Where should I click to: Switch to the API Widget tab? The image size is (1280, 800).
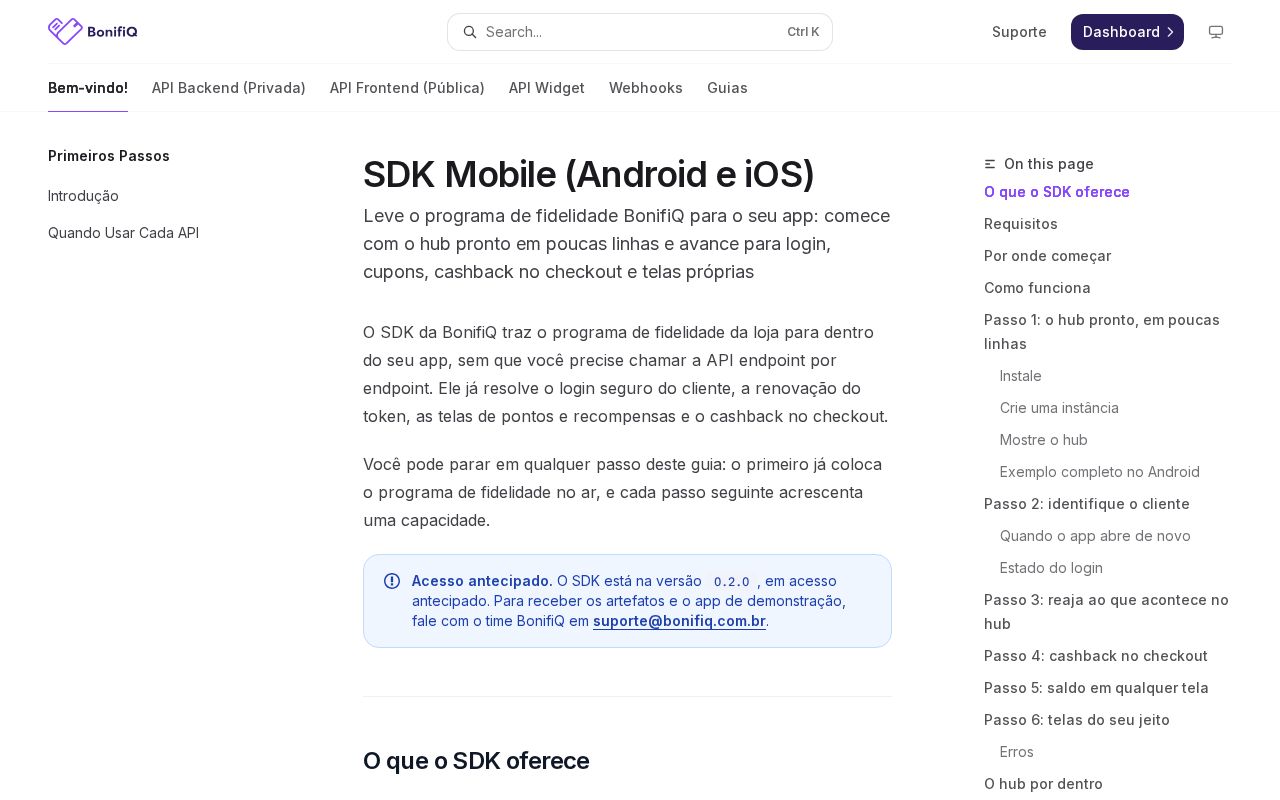(547, 88)
